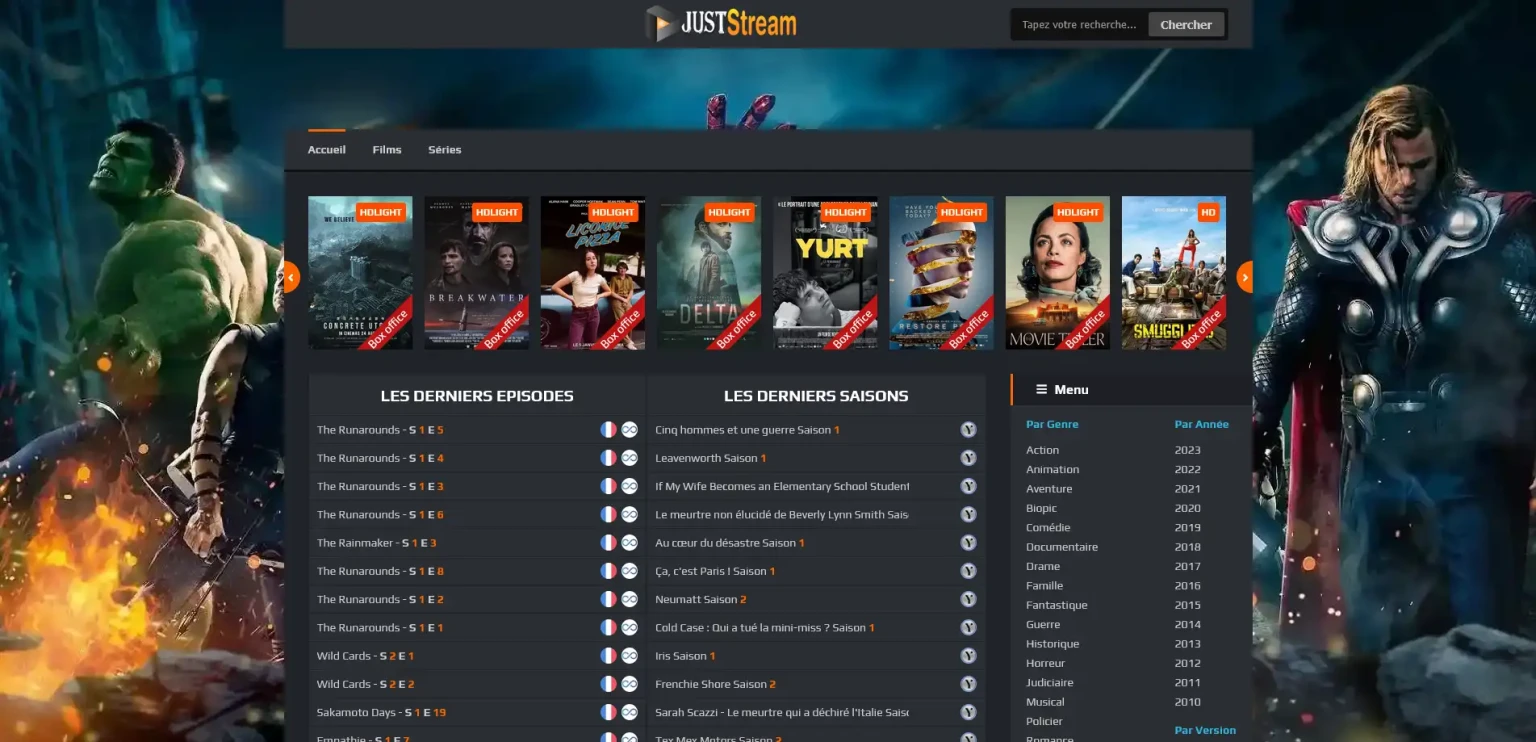
Task: Focus the 'Tapez votre recherche' search field
Action: pyautogui.click(x=1080, y=25)
